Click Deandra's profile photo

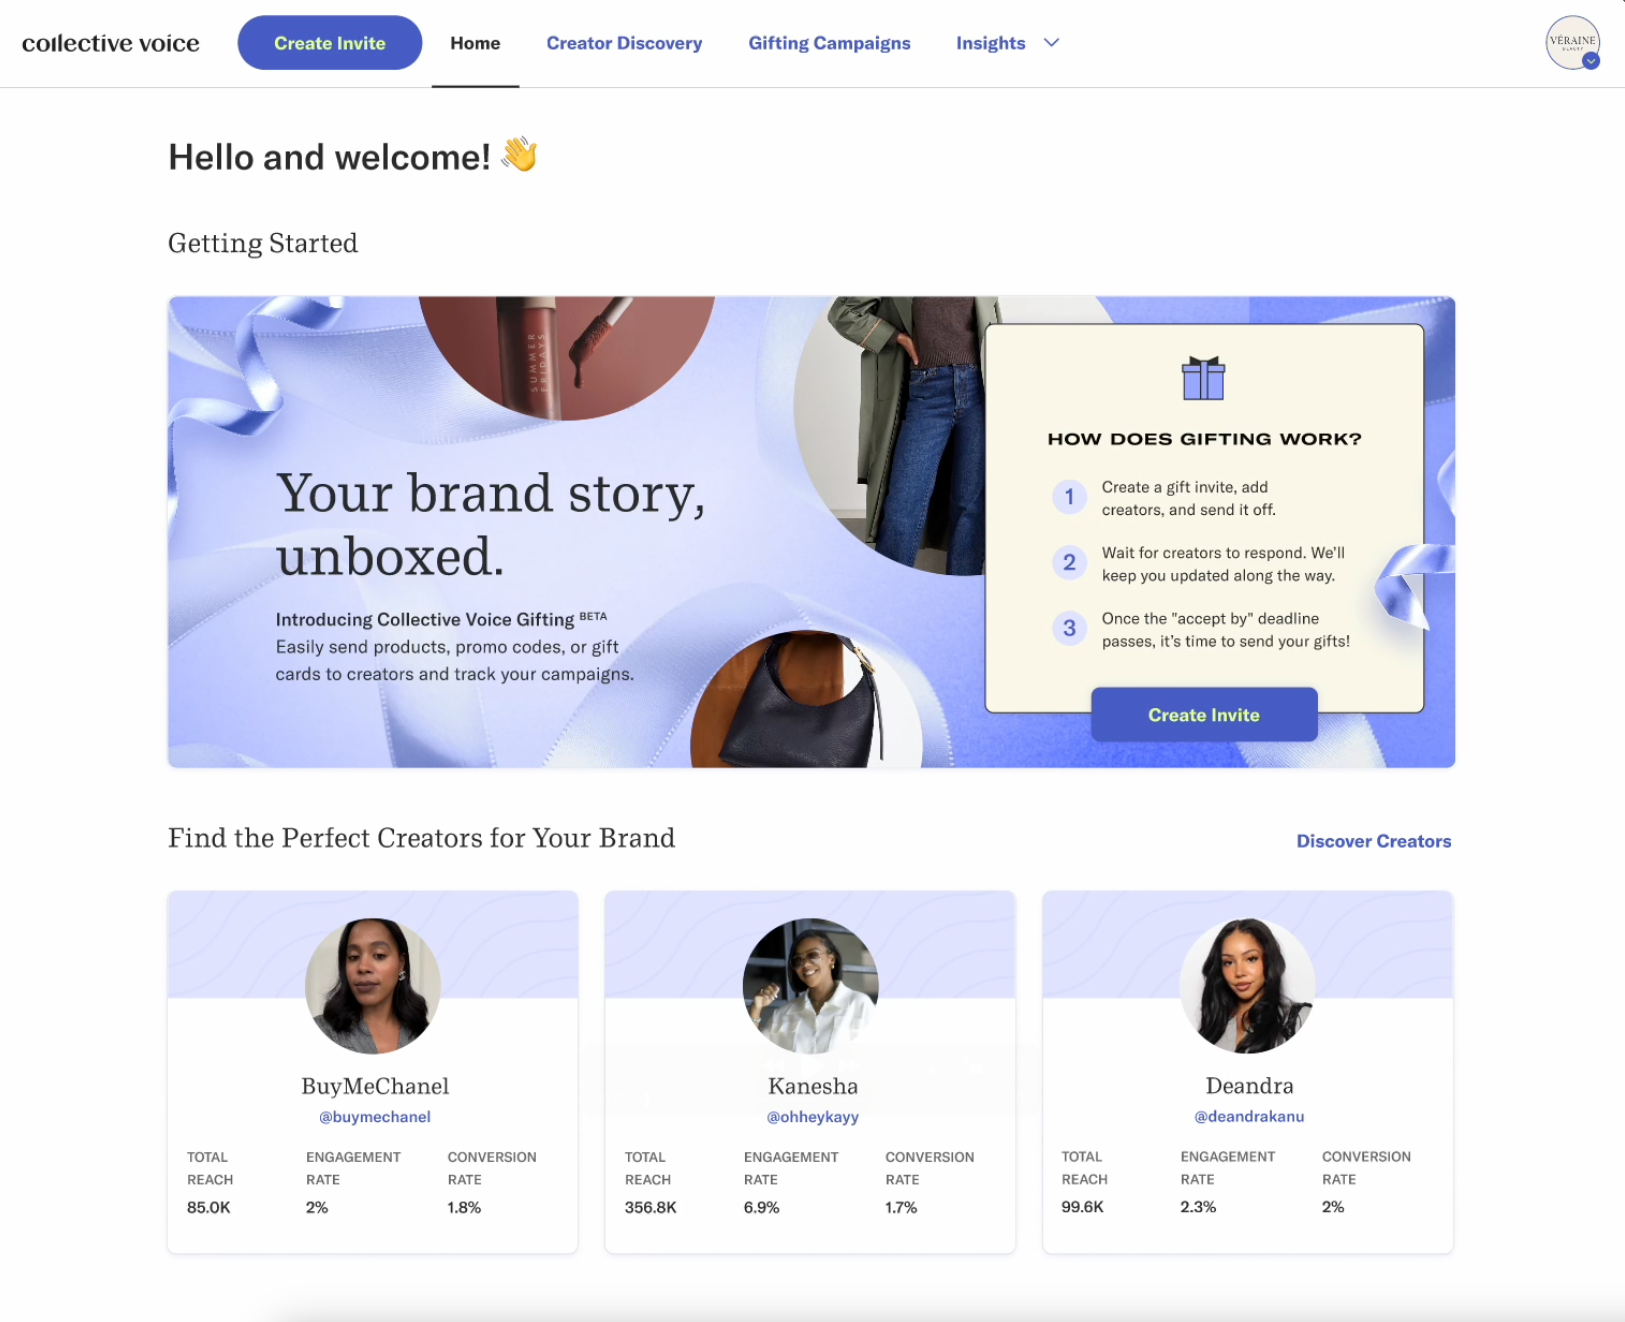[1248, 986]
